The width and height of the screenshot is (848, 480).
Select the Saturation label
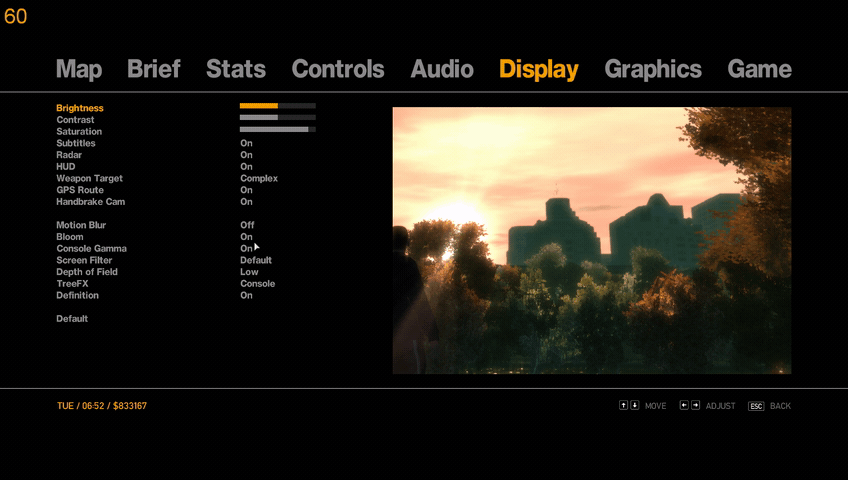(x=79, y=132)
